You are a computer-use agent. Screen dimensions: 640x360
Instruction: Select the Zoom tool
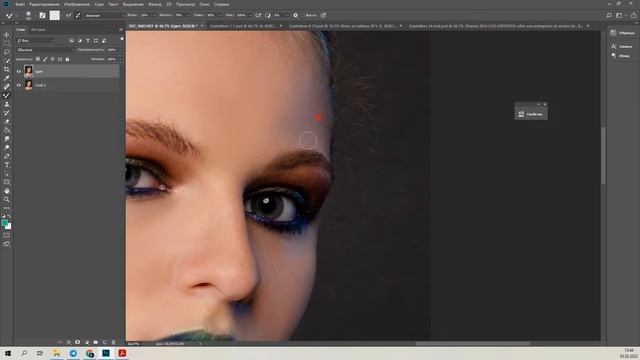(x=7, y=199)
